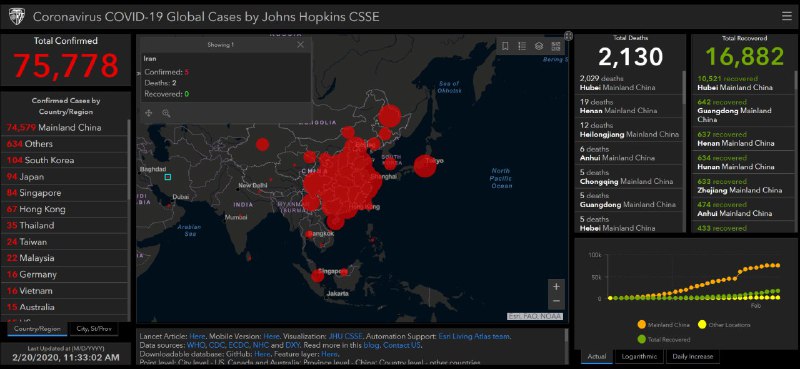
Task: Toggle Other Locations series in chart legend
Action: click(x=724, y=325)
